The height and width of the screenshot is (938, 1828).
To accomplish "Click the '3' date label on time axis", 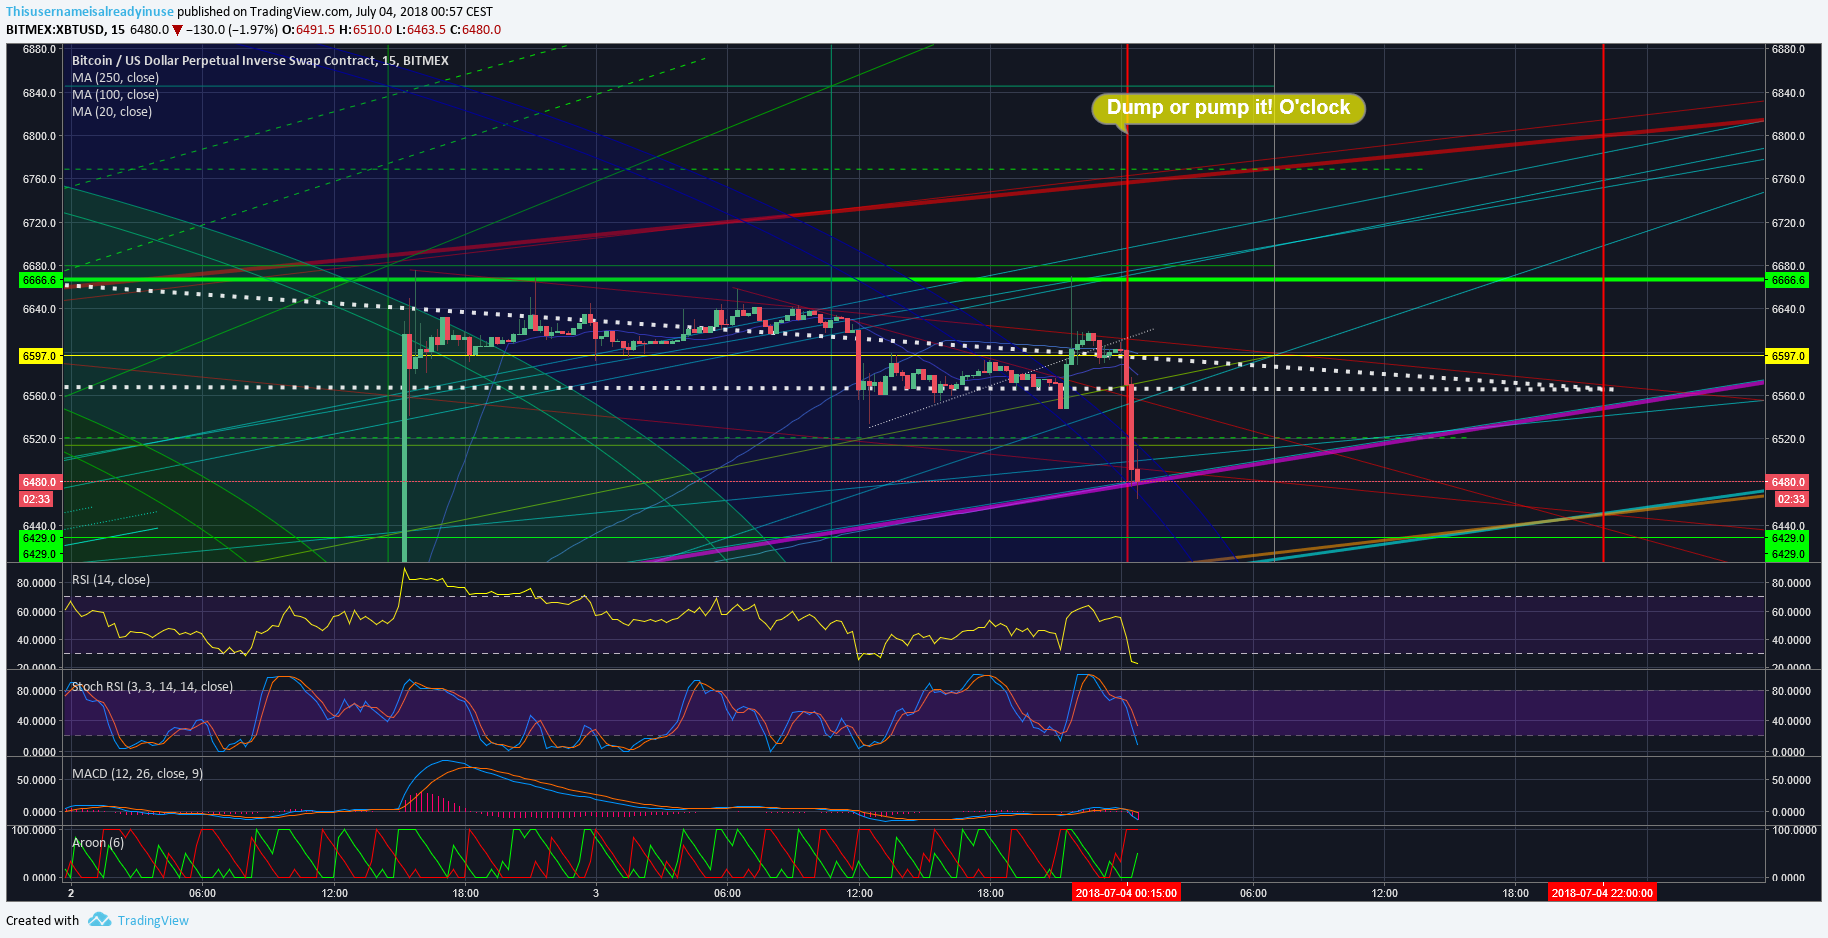I will coord(596,893).
